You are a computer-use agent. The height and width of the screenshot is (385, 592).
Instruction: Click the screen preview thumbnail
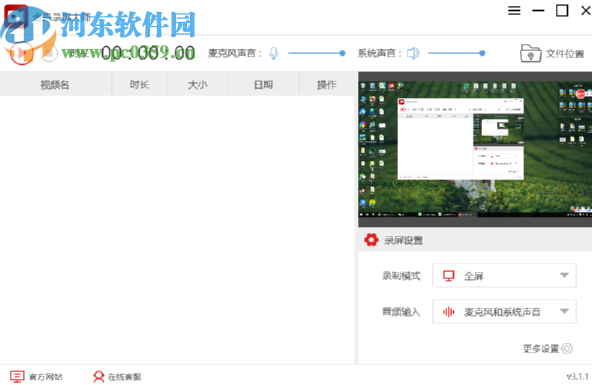(475, 149)
